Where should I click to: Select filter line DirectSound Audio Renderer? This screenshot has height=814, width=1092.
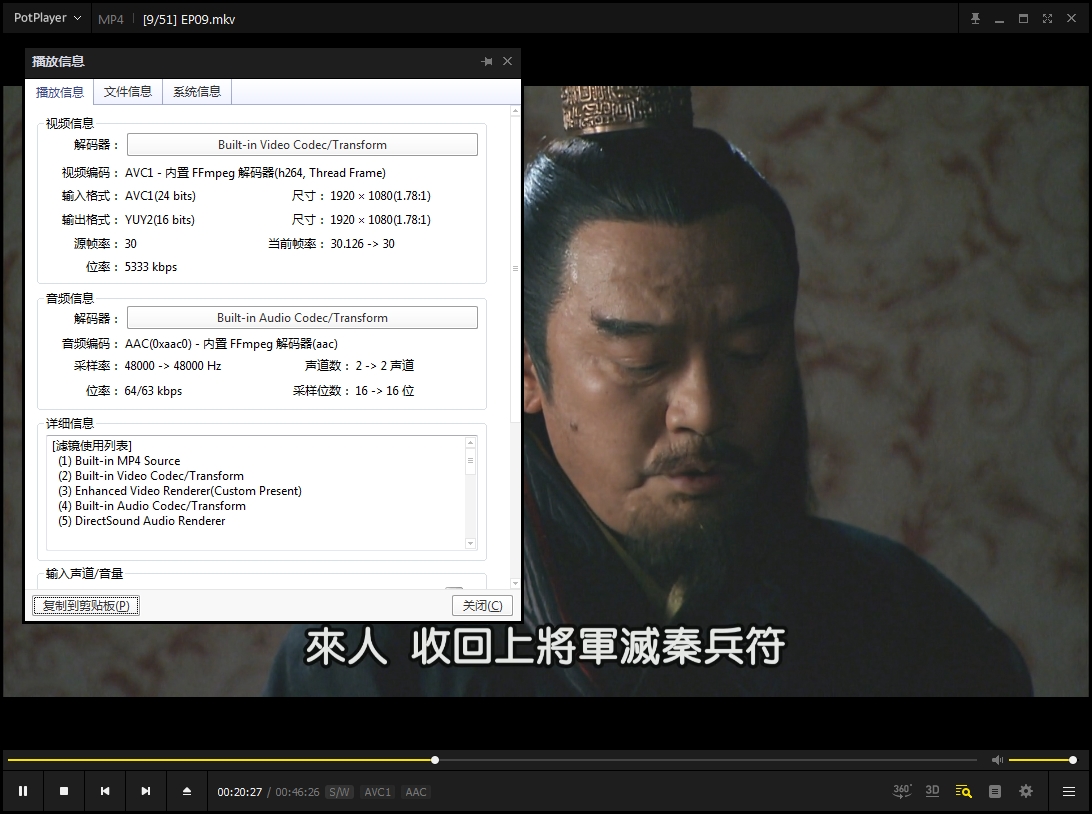point(141,521)
